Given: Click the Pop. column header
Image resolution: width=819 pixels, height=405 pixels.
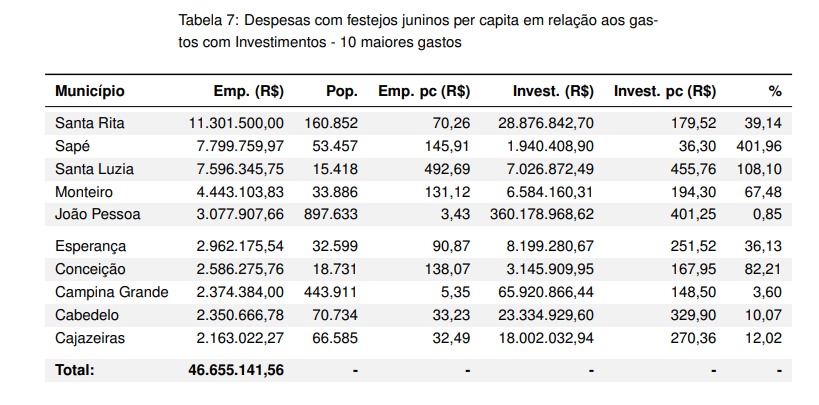Looking at the screenshot, I should coord(341,91).
